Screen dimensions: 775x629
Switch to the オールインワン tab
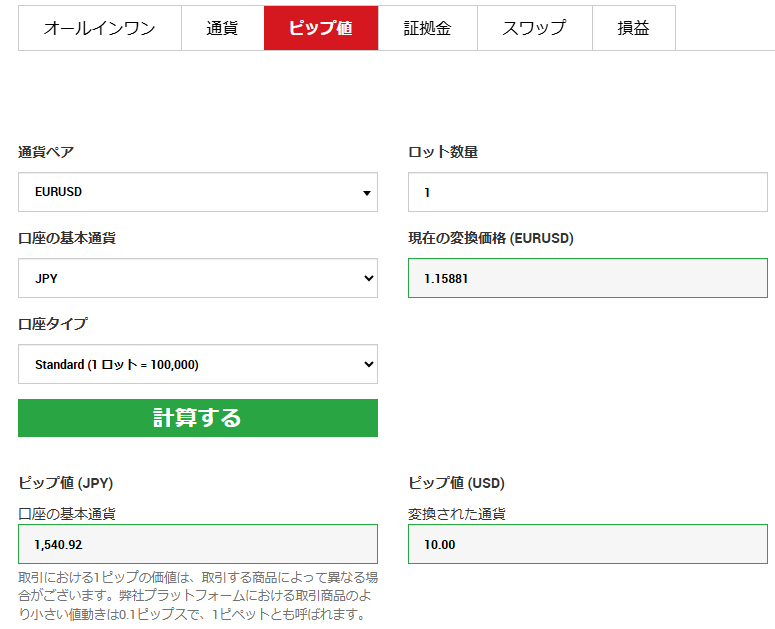point(99,28)
